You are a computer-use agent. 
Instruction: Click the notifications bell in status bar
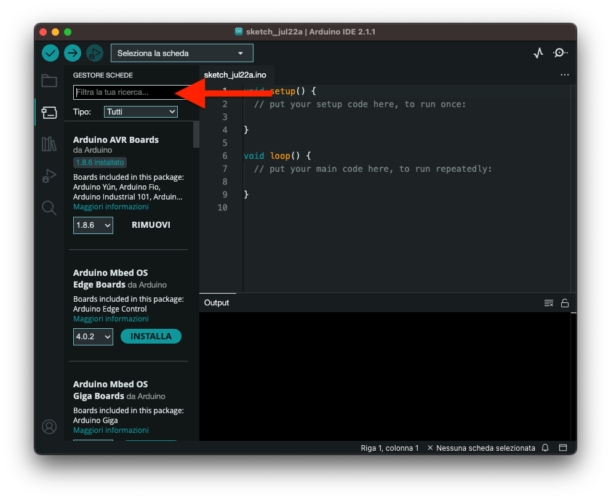(x=545, y=448)
